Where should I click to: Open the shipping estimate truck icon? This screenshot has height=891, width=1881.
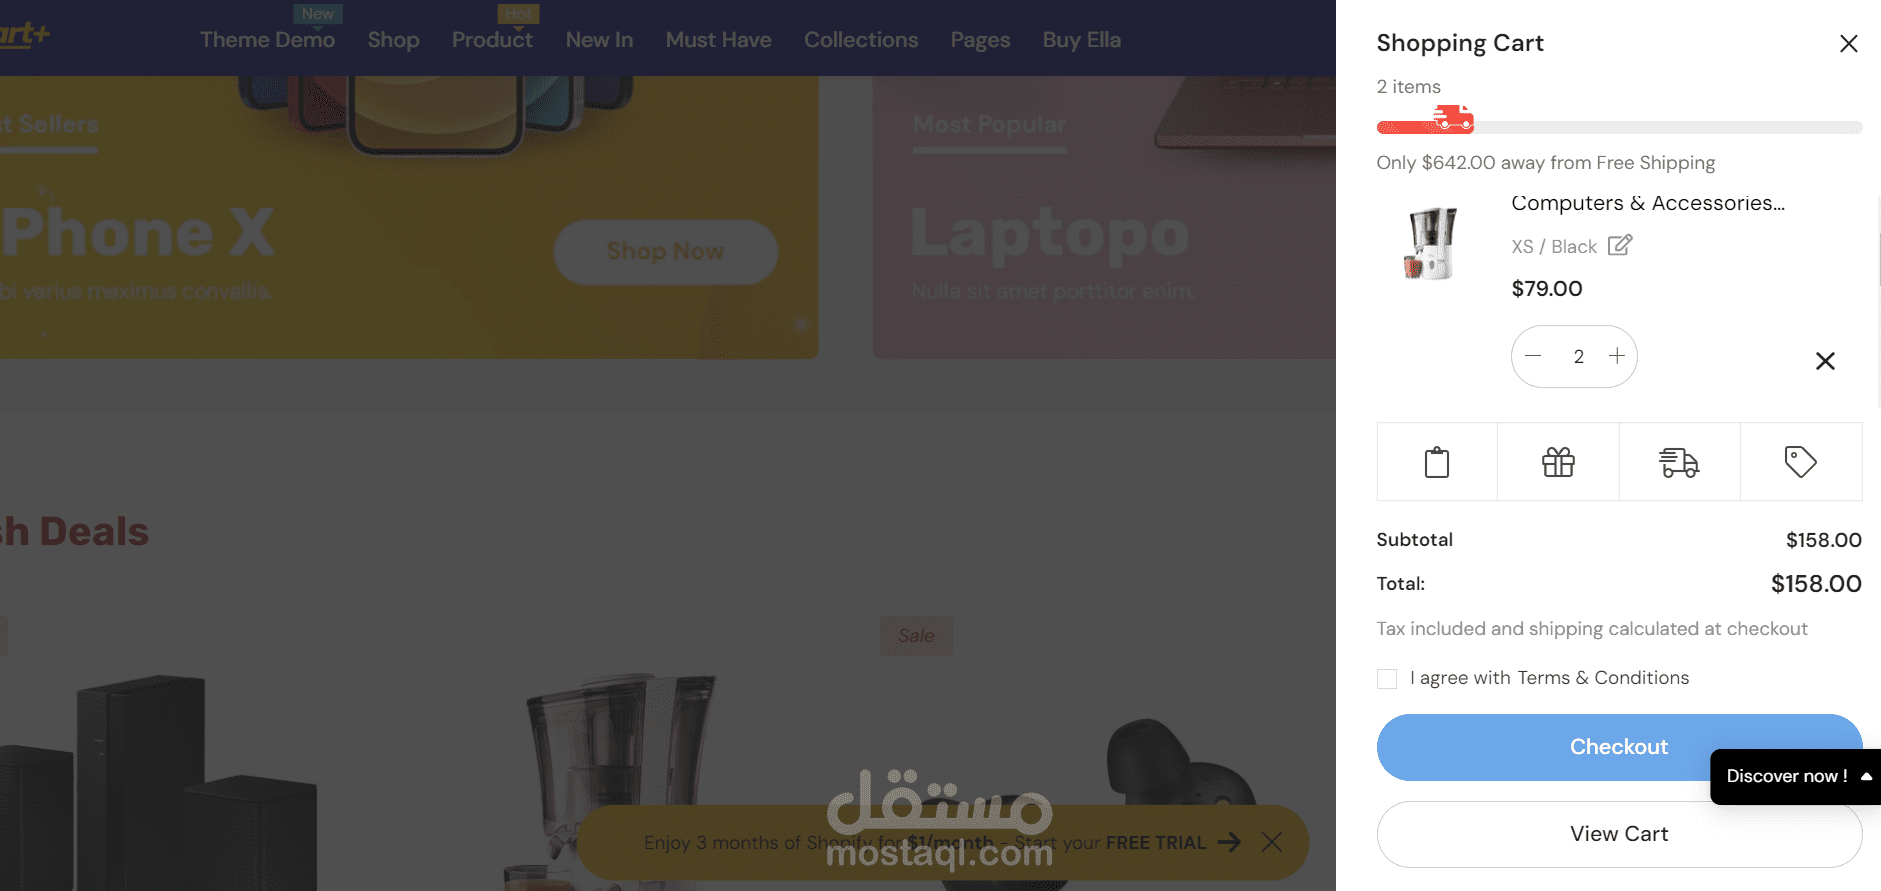pos(1679,462)
